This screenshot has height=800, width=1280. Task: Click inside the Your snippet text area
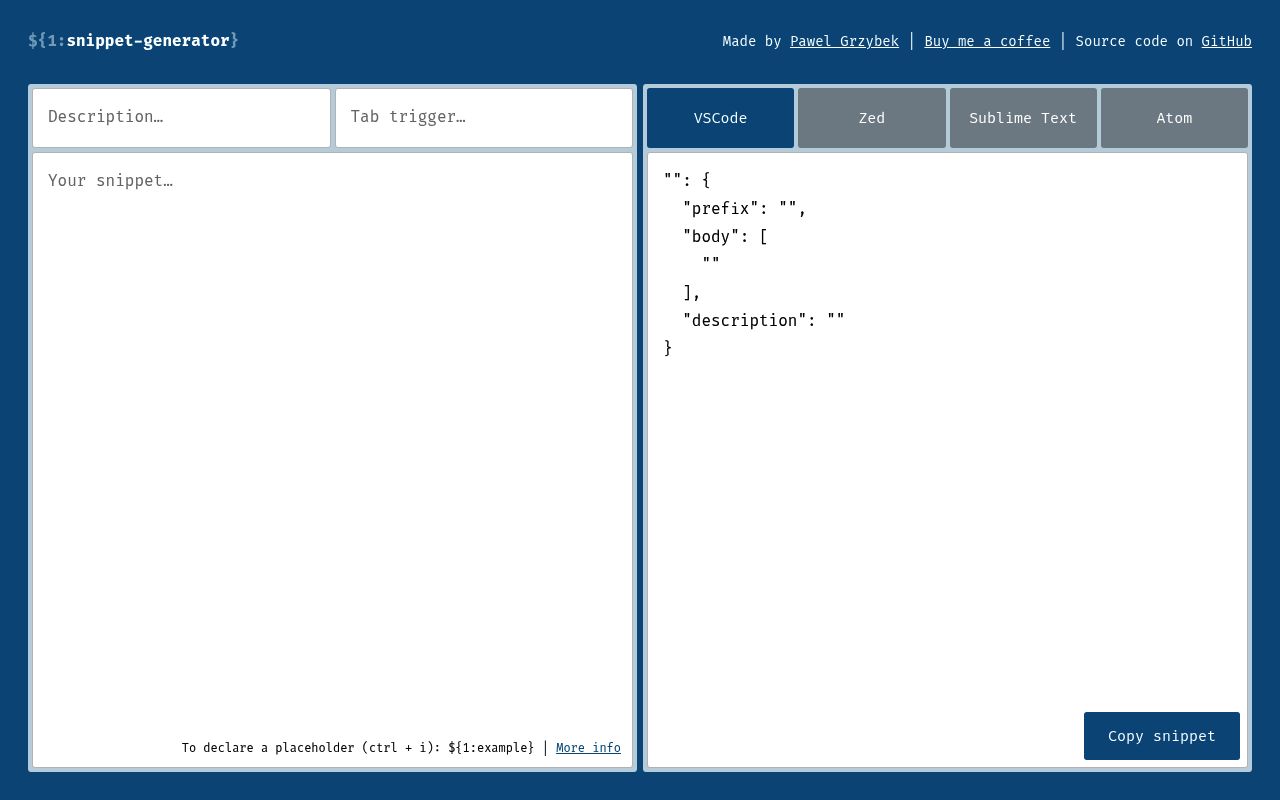coord(332,400)
